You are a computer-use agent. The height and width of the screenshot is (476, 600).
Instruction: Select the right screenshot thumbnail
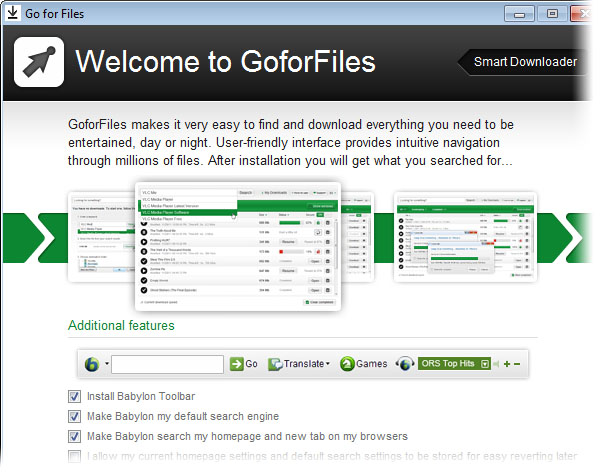tap(465, 238)
